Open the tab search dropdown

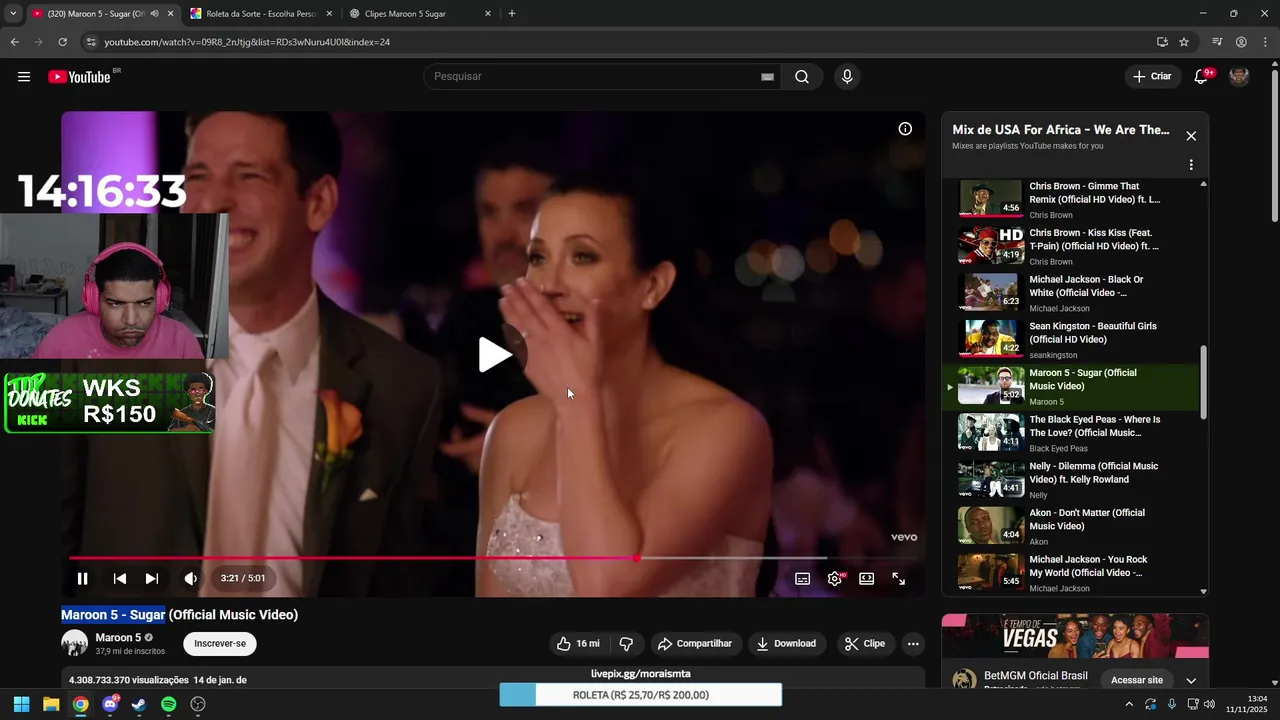pos(13,14)
